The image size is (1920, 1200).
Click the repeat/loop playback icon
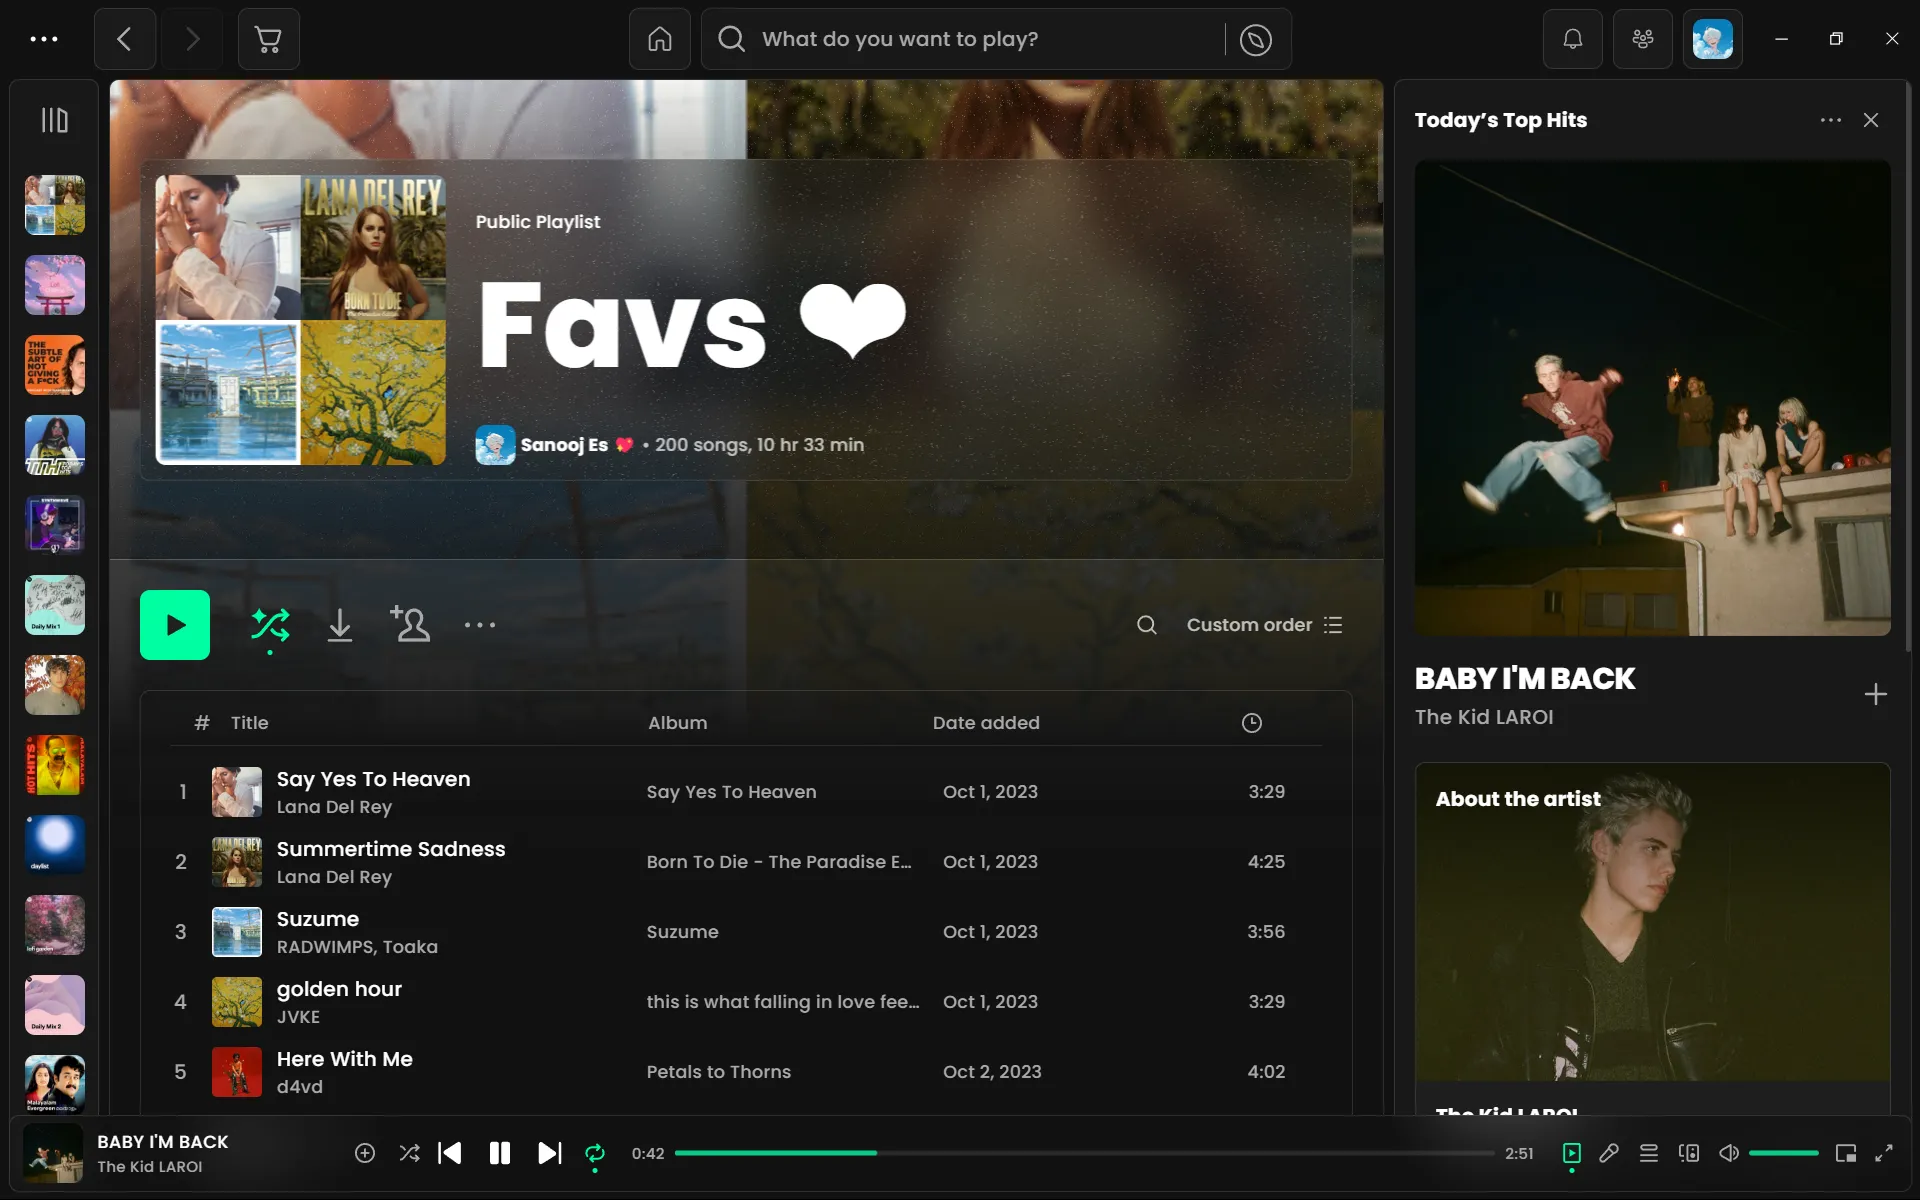click(x=594, y=1153)
